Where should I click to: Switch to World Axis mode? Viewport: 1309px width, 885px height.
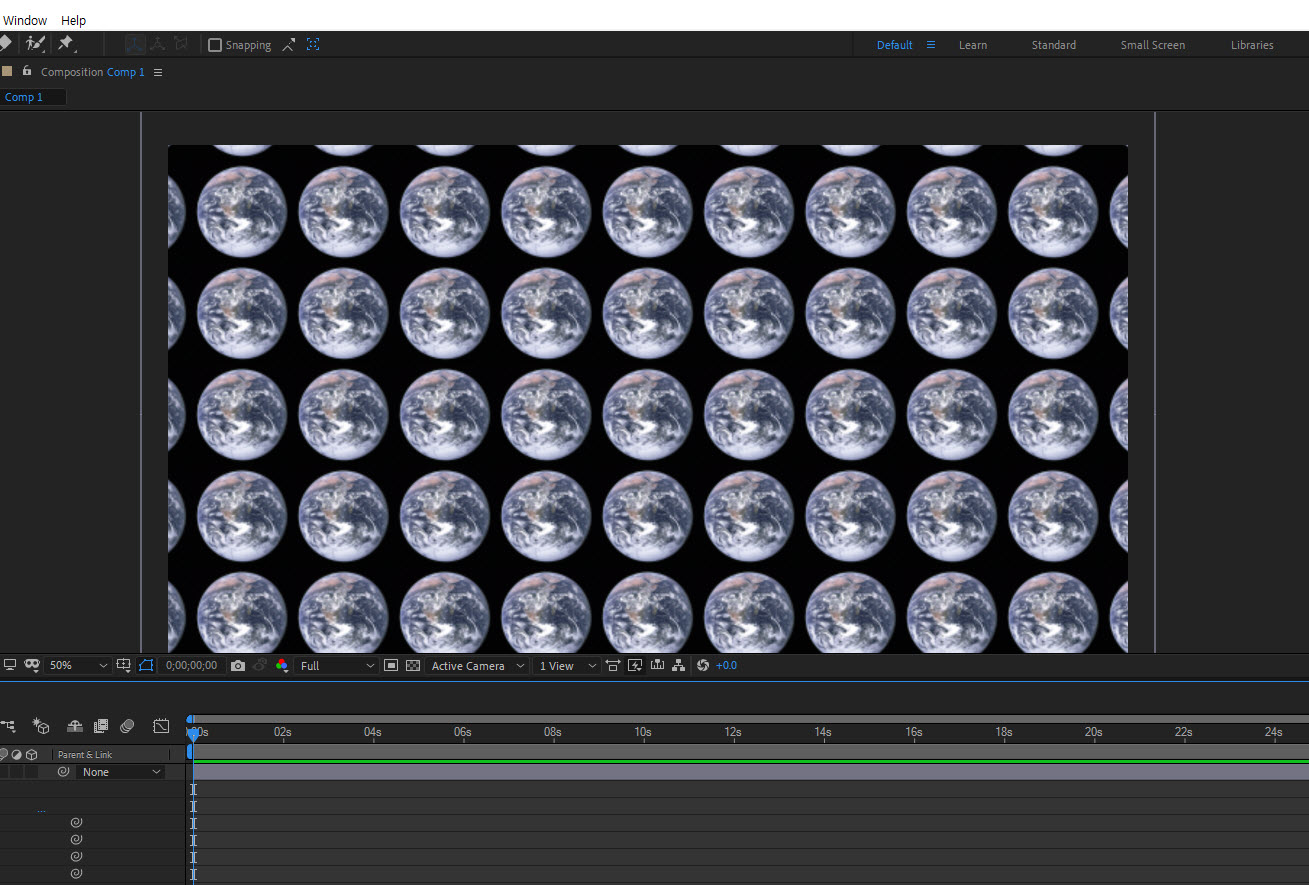(x=157, y=44)
